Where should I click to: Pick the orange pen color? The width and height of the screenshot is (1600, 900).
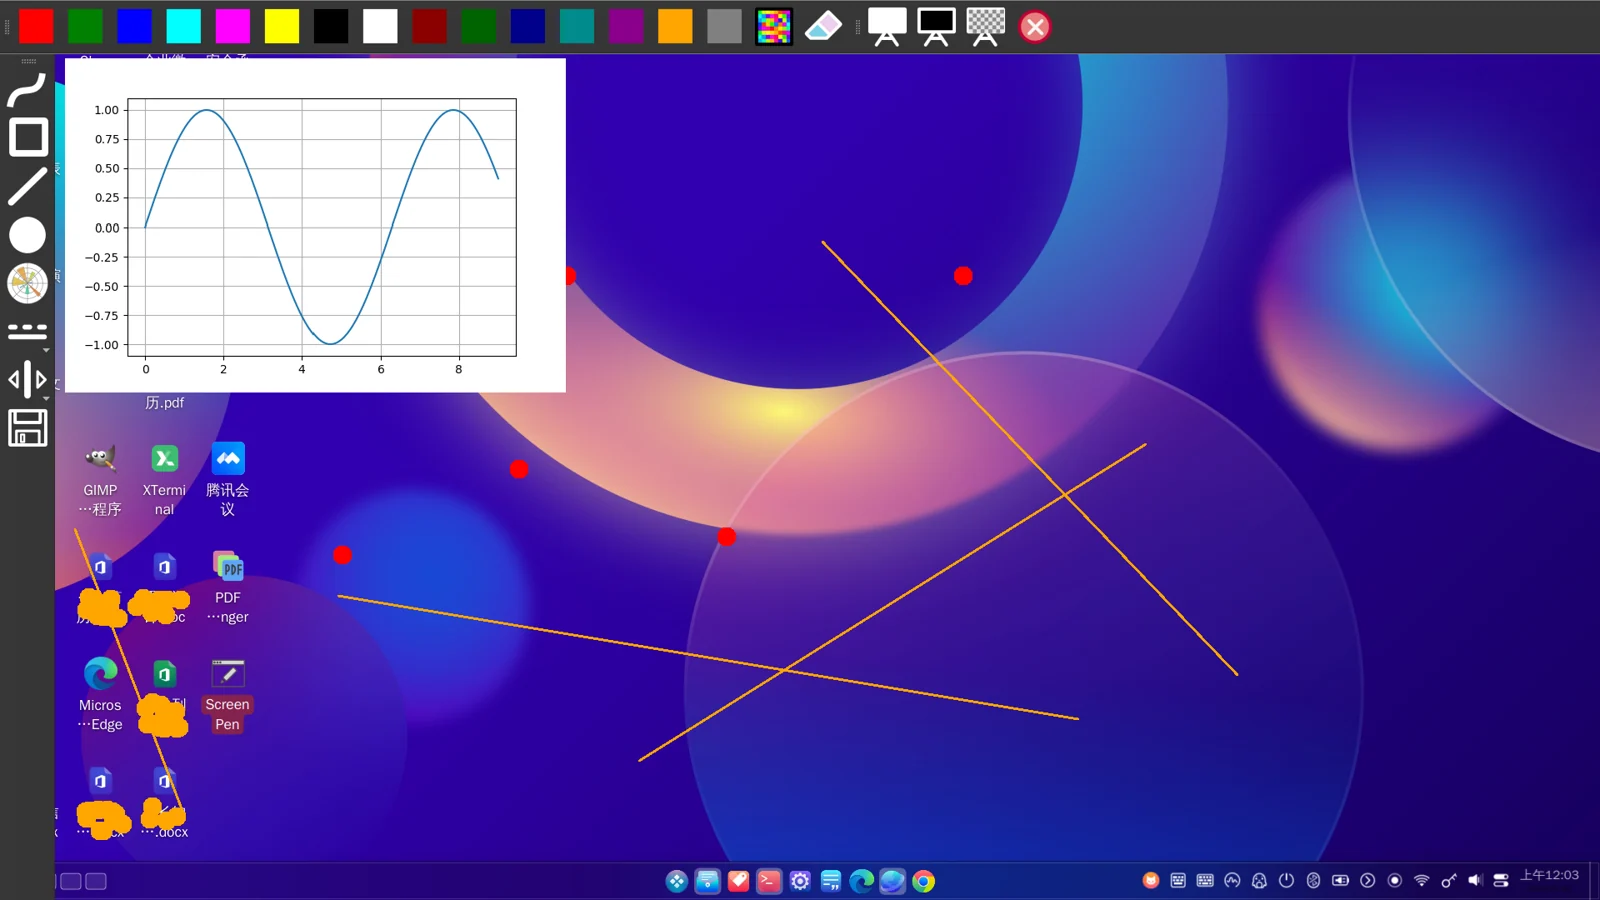coord(675,26)
